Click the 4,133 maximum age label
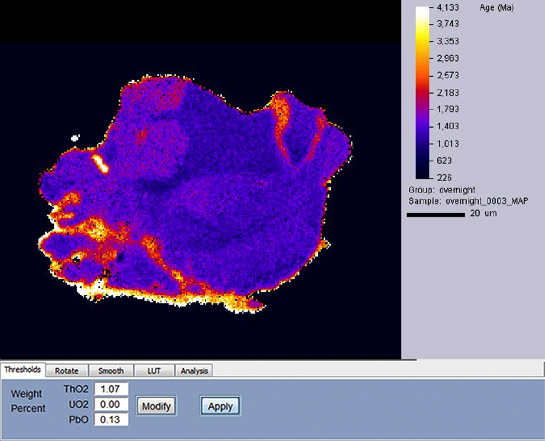The width and height of the screenshot is (545, 441). pyautogui.click(x=448, y=7)
